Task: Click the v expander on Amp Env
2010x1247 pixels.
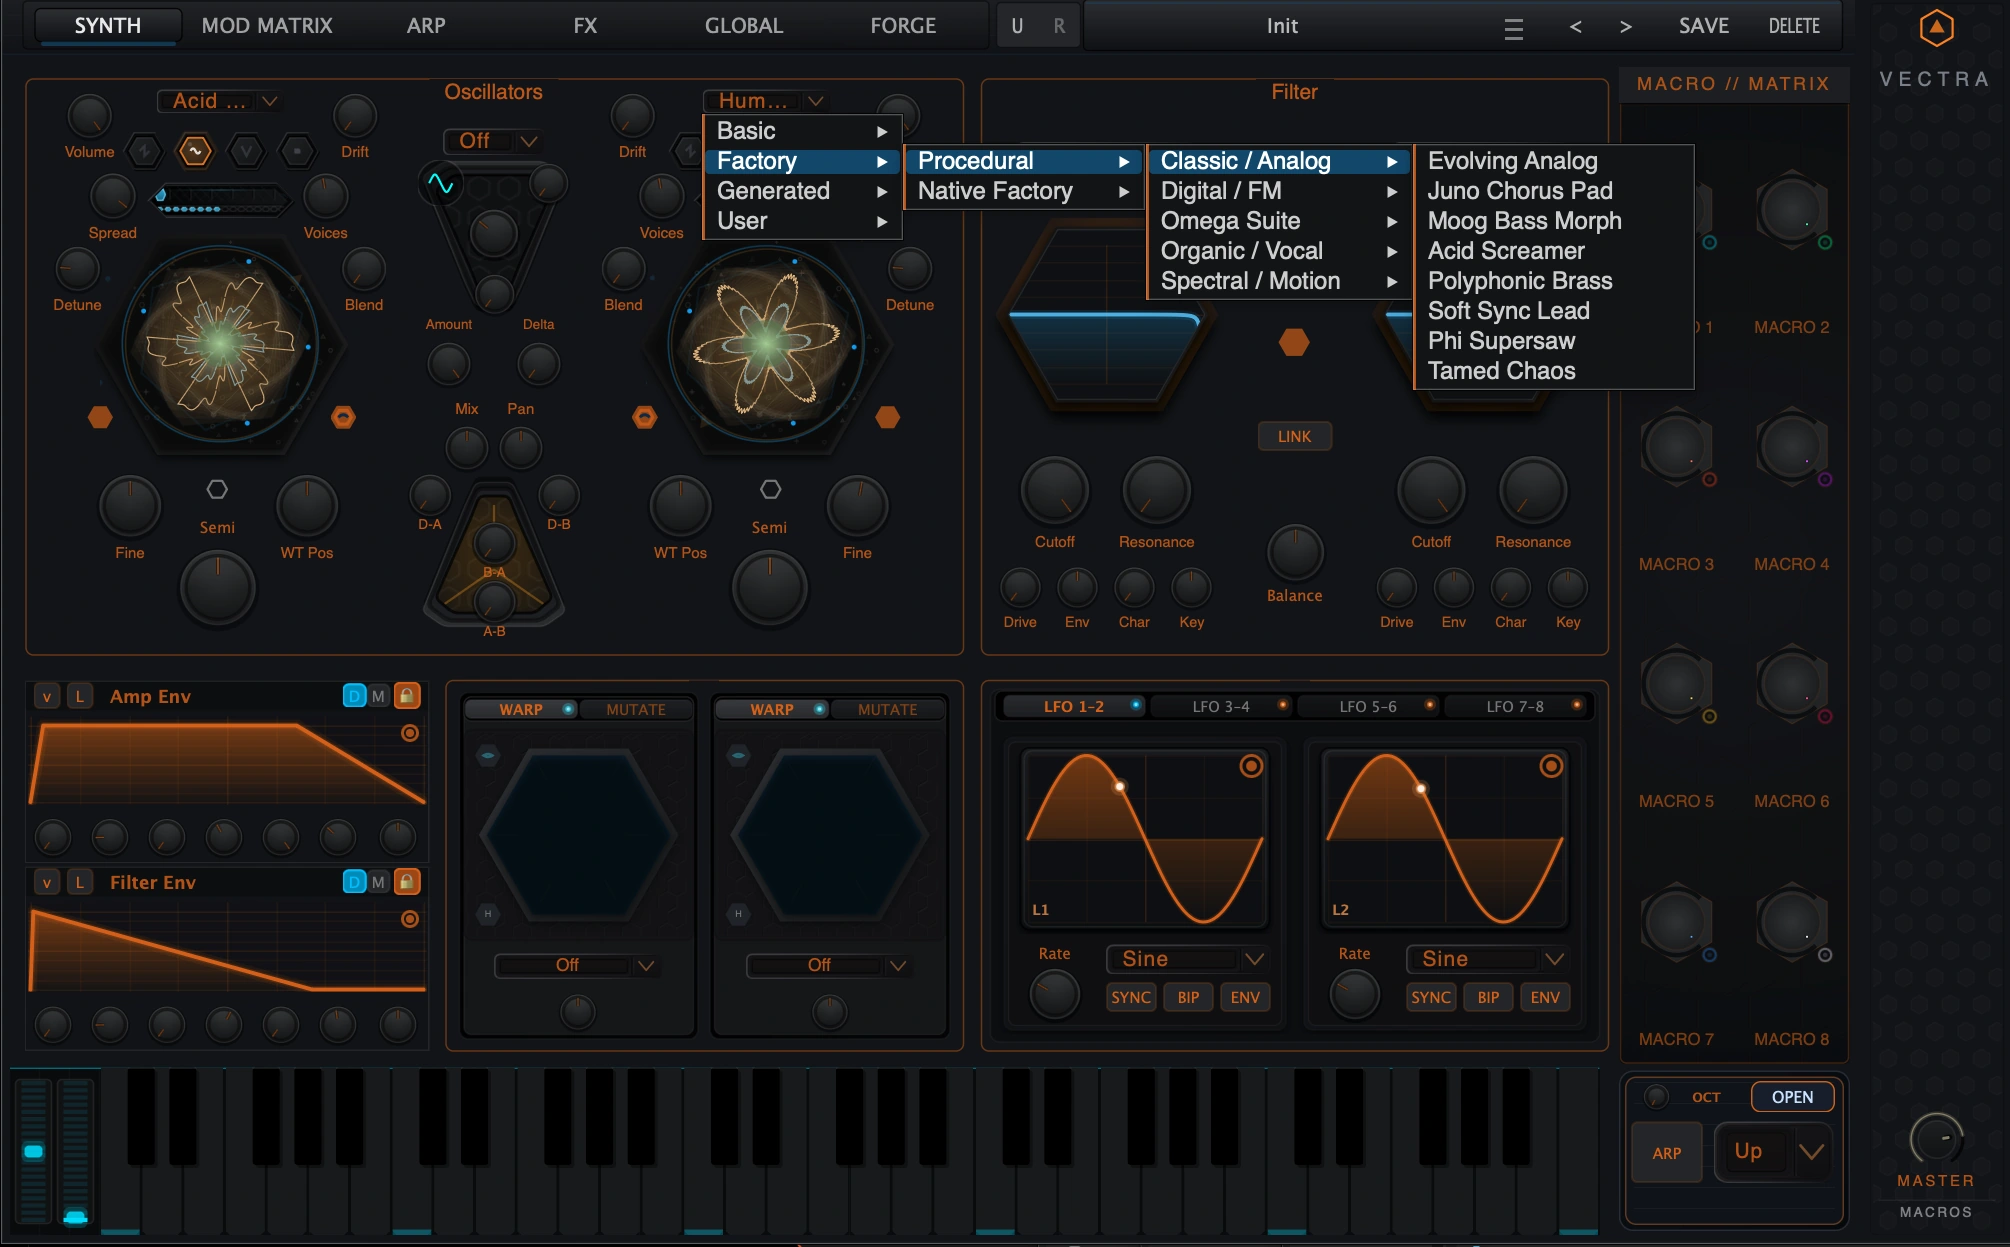Action: point(47,696)
